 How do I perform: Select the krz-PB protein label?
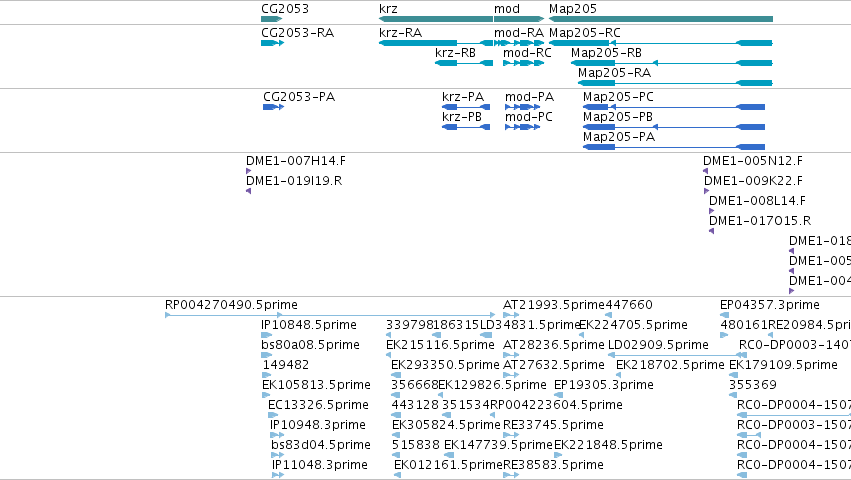tap(462, 117)
